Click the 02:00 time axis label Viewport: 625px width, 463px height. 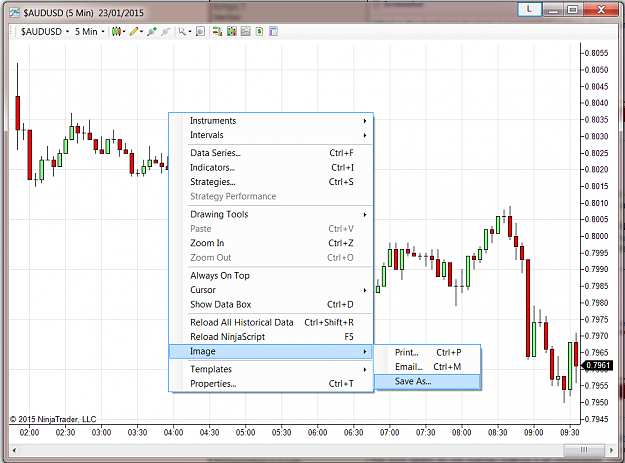(29, 432)
